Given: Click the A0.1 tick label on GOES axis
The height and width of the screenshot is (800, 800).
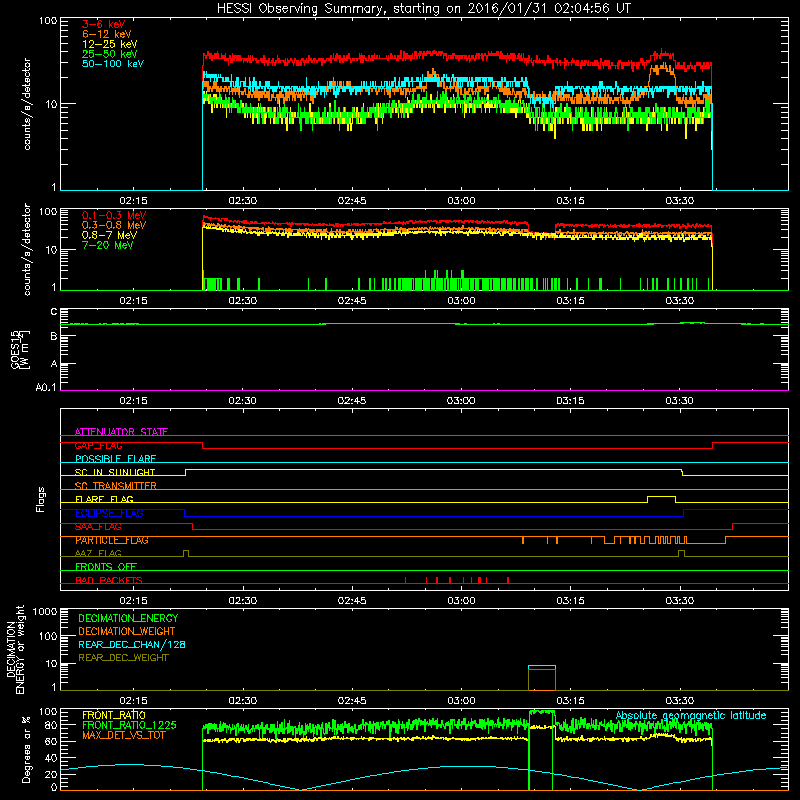Looking at the screenshot, I should pos(46,387).
